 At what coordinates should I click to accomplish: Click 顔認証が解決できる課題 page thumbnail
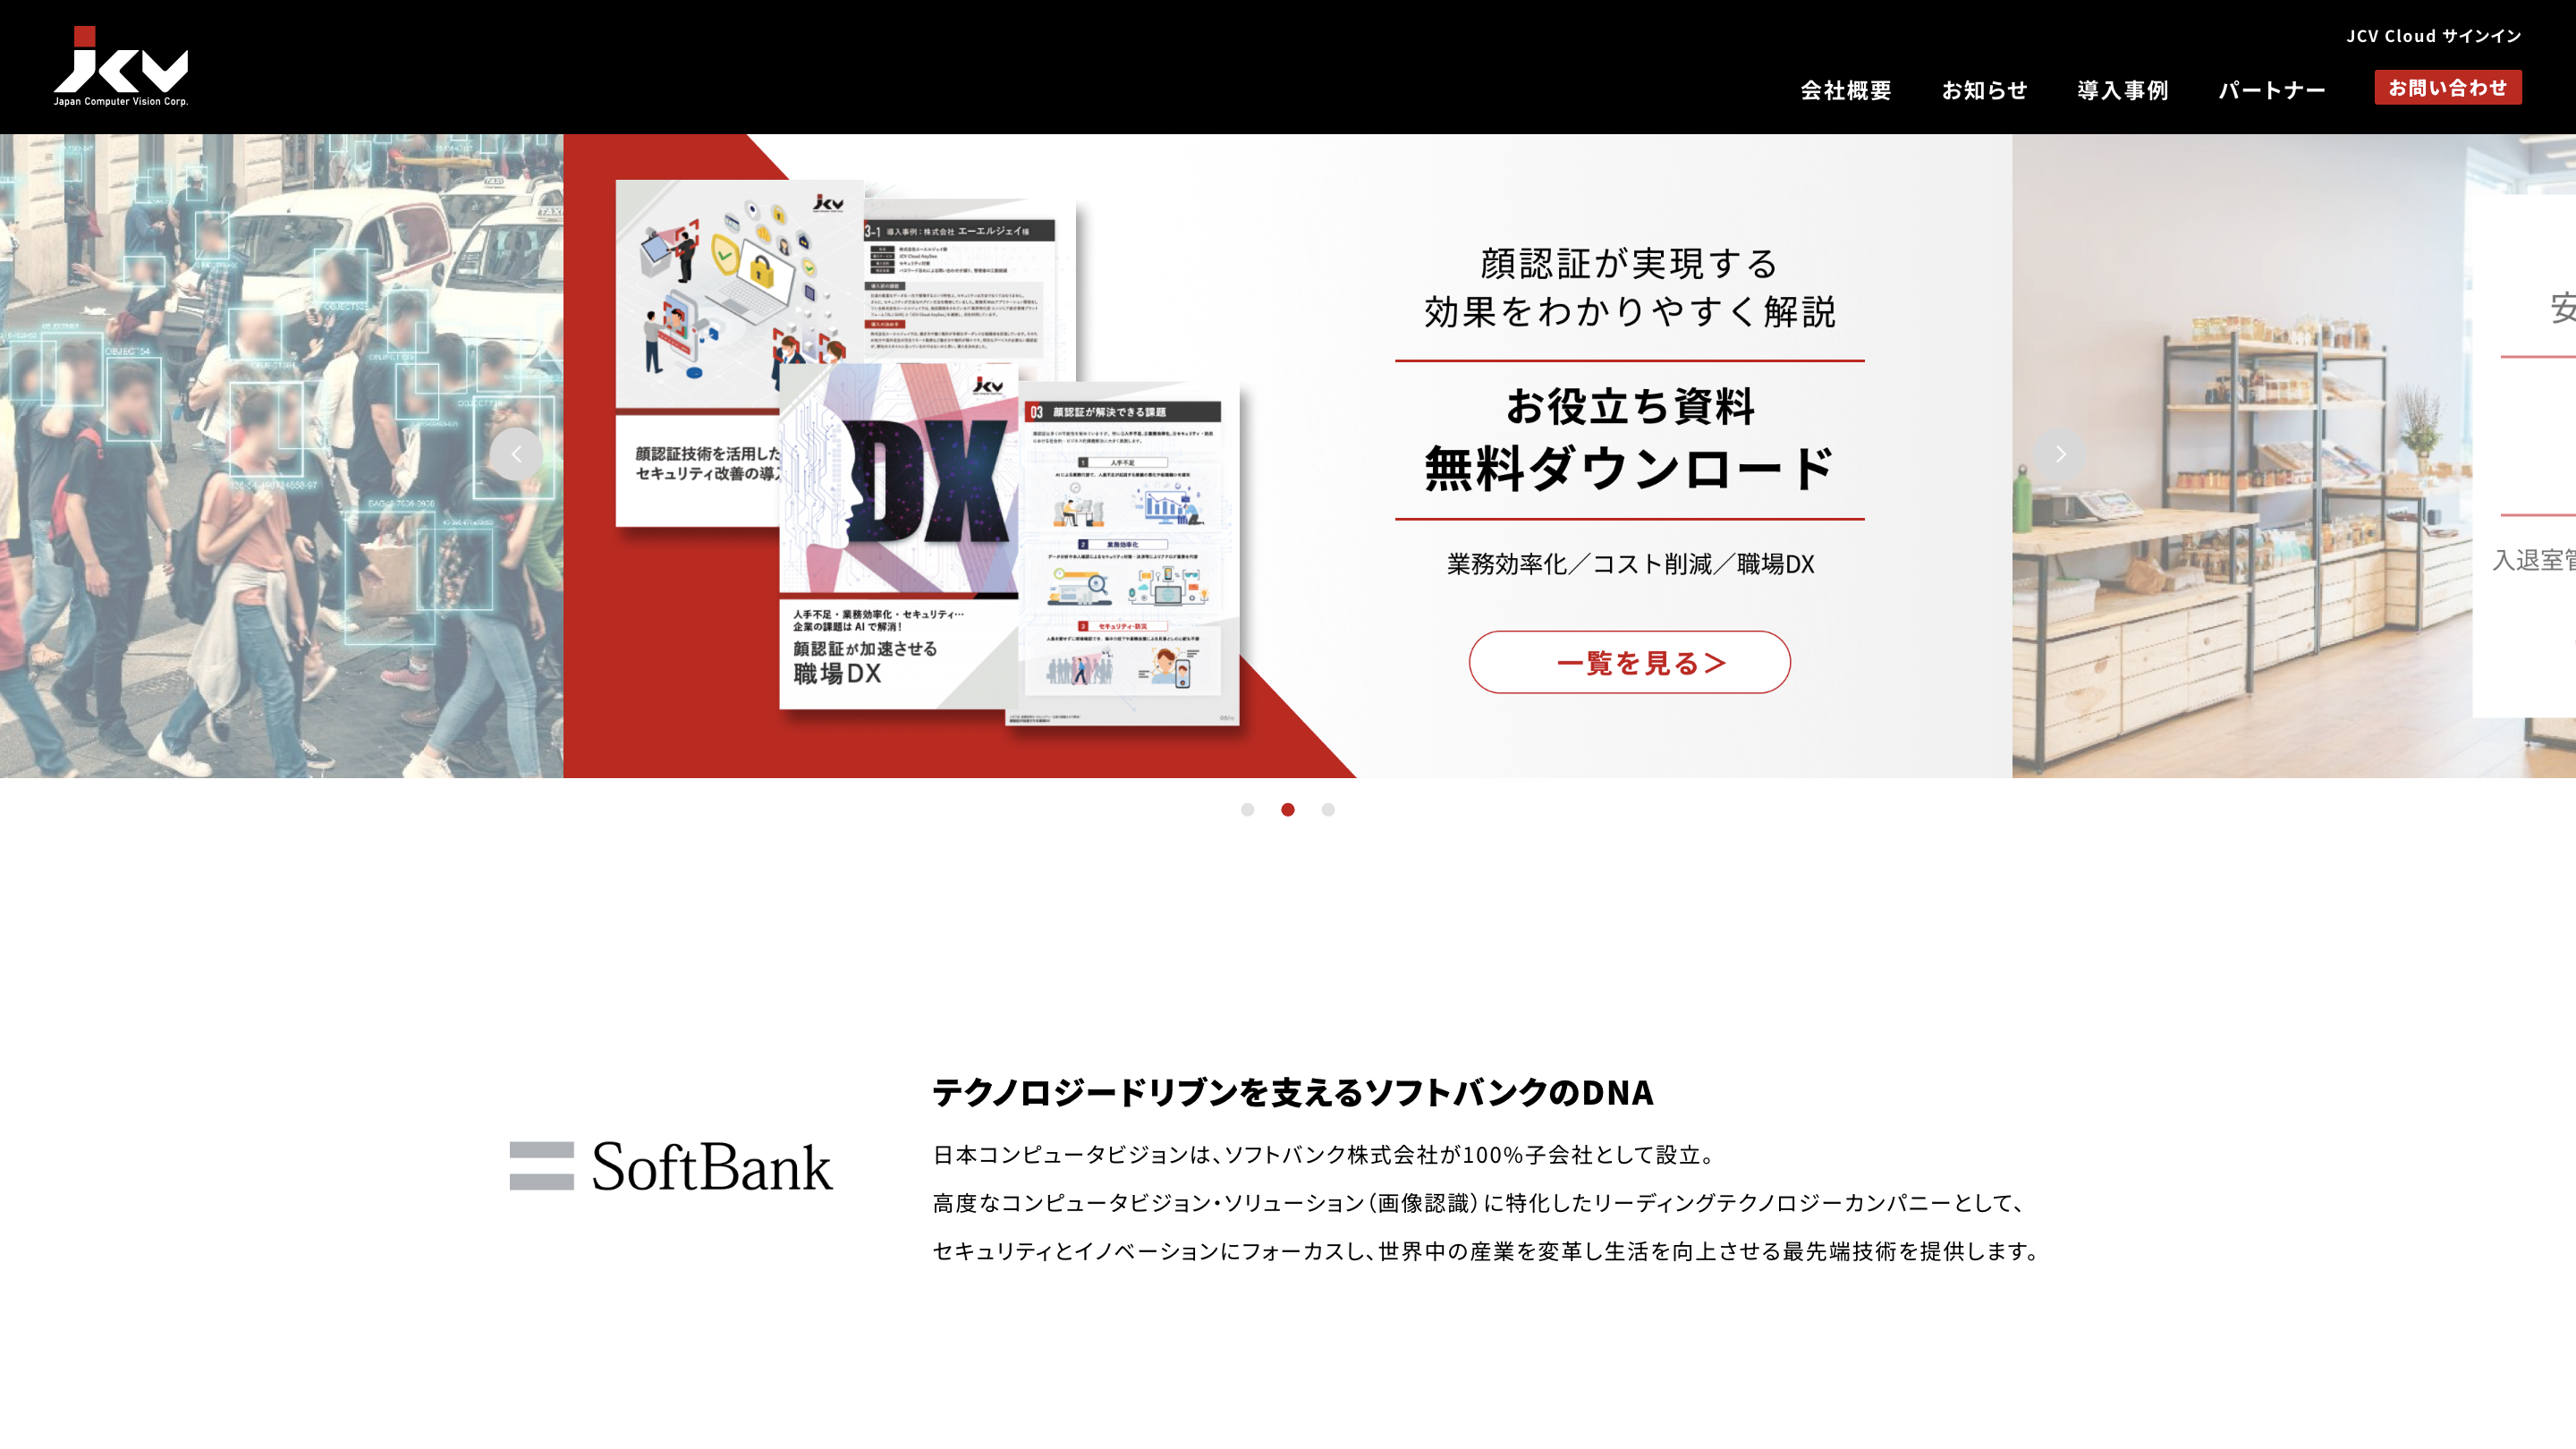click(x=1125, y=555)
